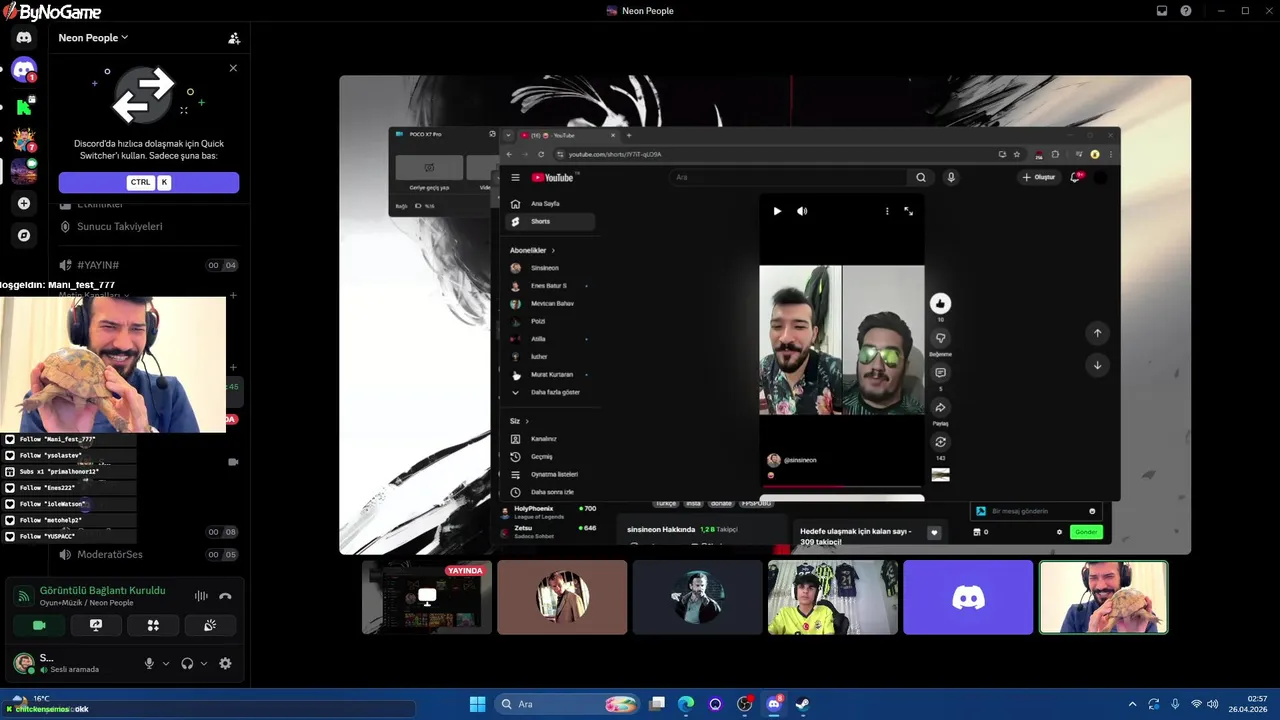
Task: Open Discord direct messages home icon
Action: coord(24,37)
